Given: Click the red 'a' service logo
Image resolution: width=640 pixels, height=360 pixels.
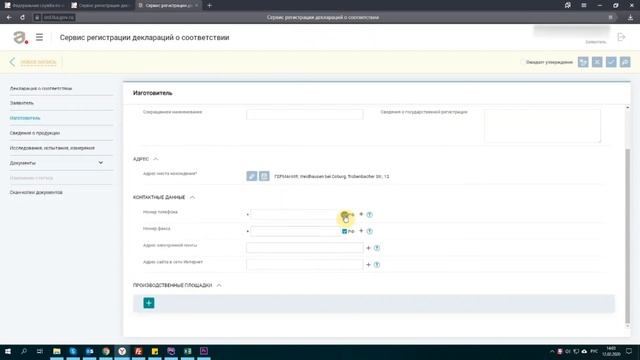Looking at the screenshot, I should 20,38.
